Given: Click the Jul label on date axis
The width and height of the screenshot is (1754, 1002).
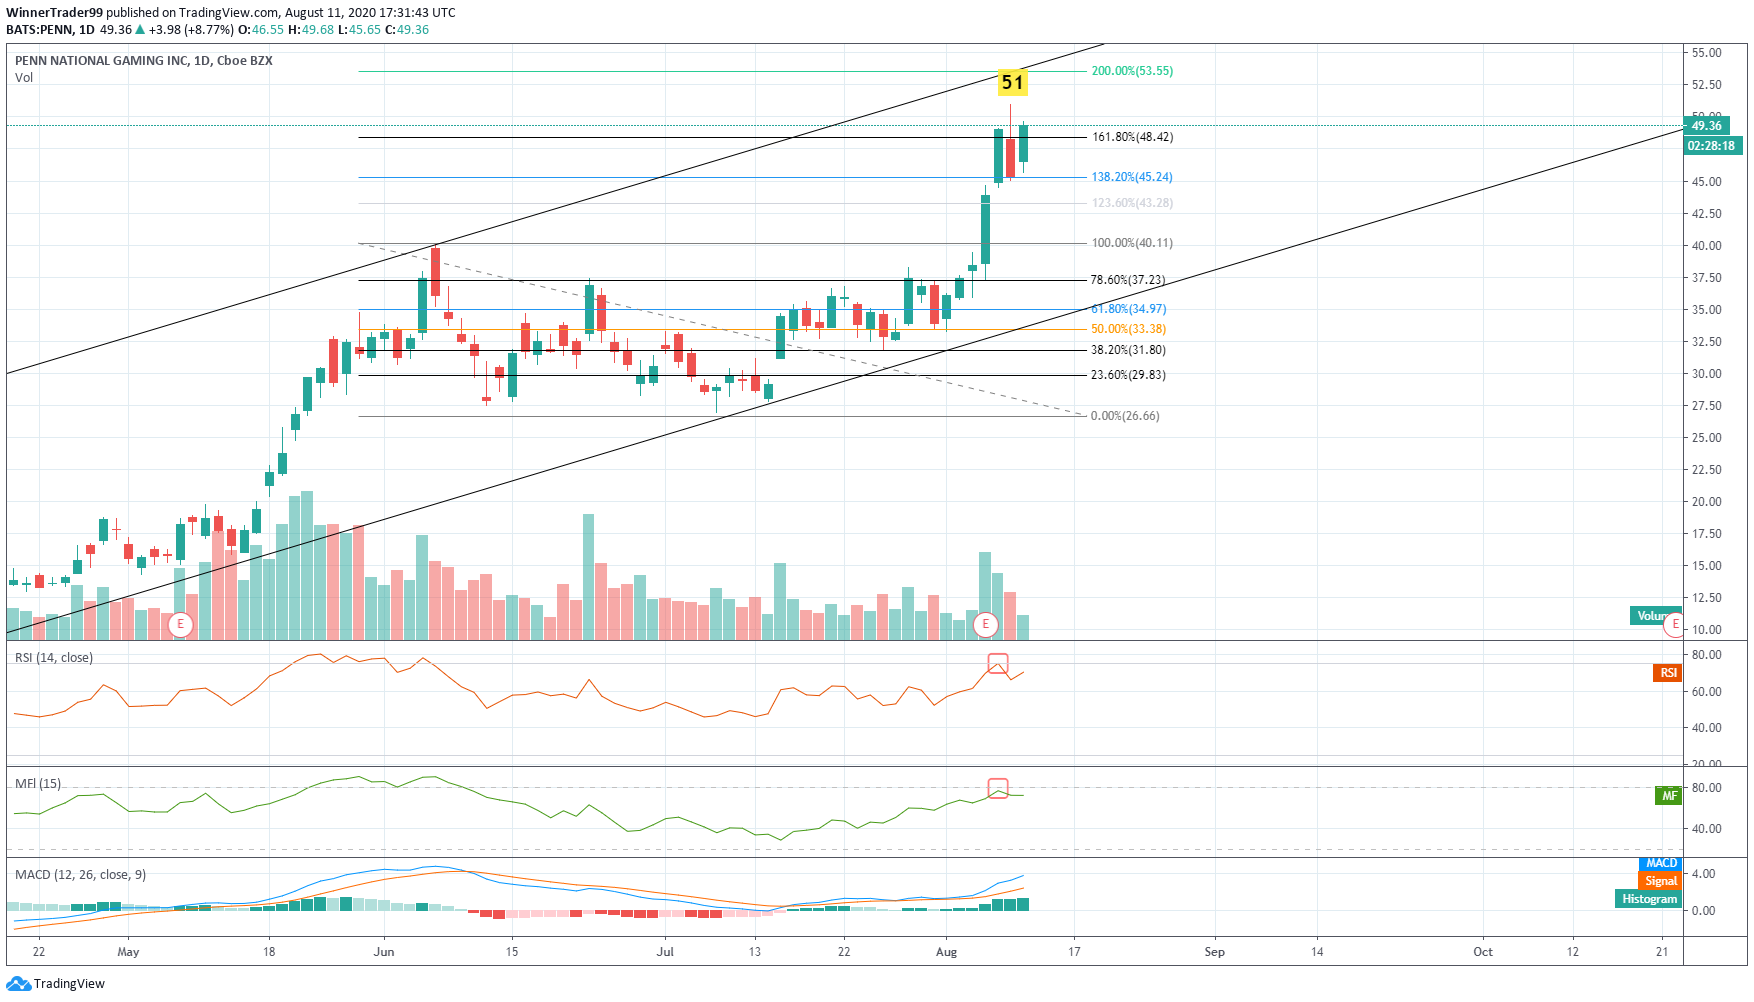Looking at the screenshot, I should [665, 952].
